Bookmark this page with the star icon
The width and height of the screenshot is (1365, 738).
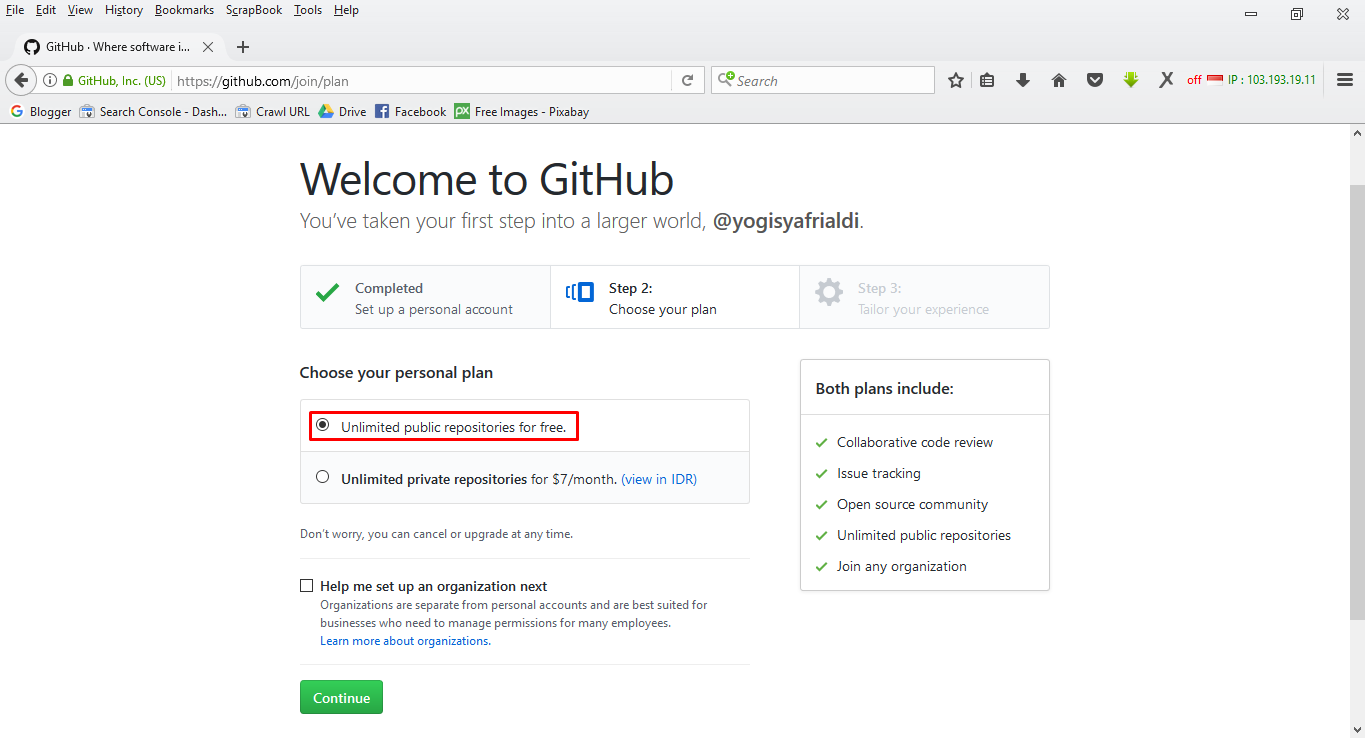click(955, 80)
